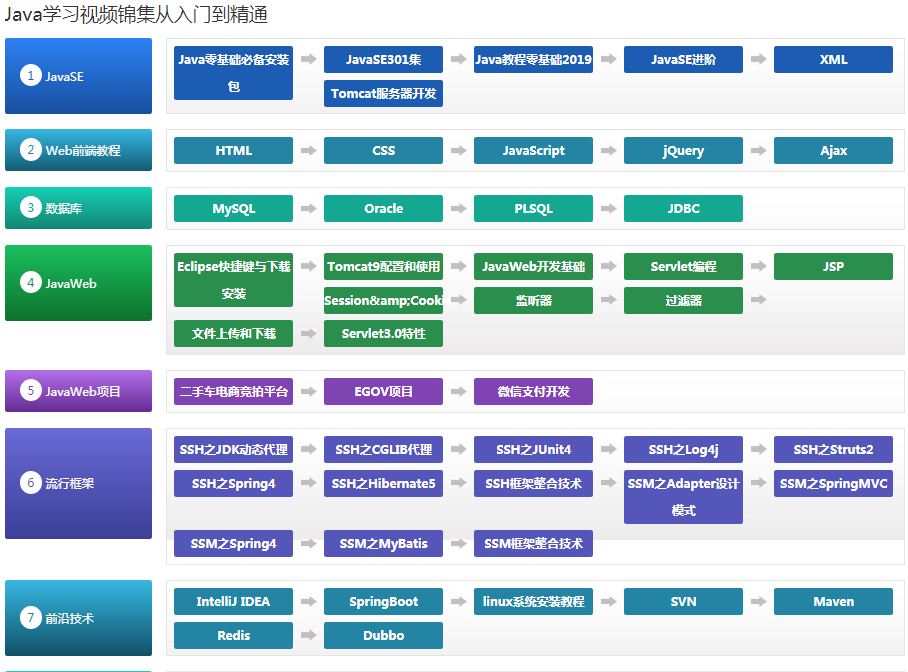Screen dimensions: 908x672
Task: Click the JavaScript course button
Action: 533,151
